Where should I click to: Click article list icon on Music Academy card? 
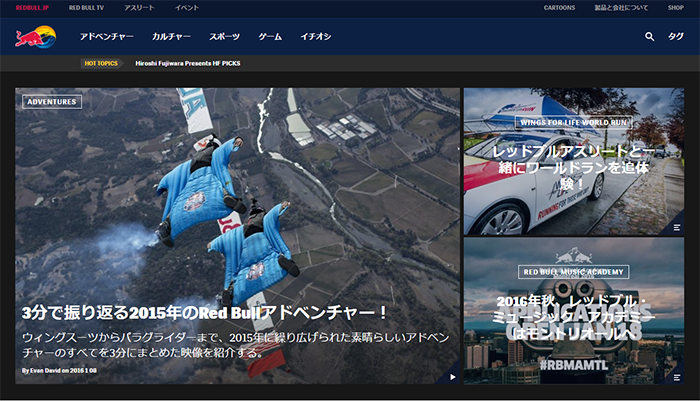coord(677,377)
